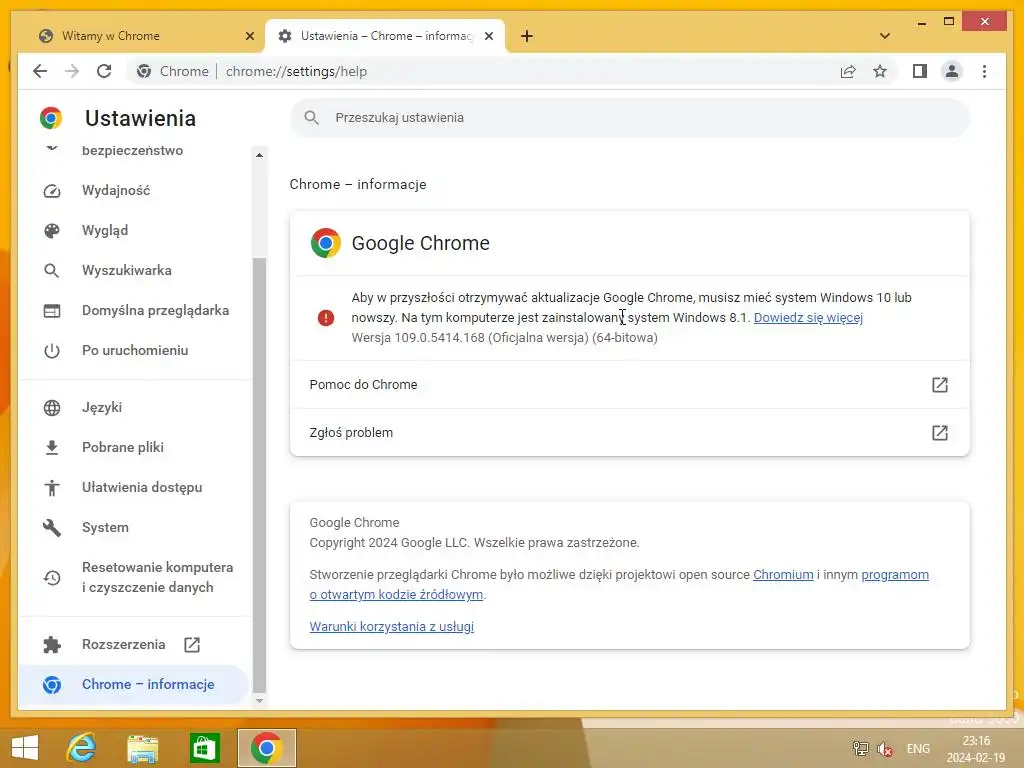The height and width of the screenshot is (768, 1024).
Task: Click external-link icon beside Rozszerzenia
Action: pos(192,645)
